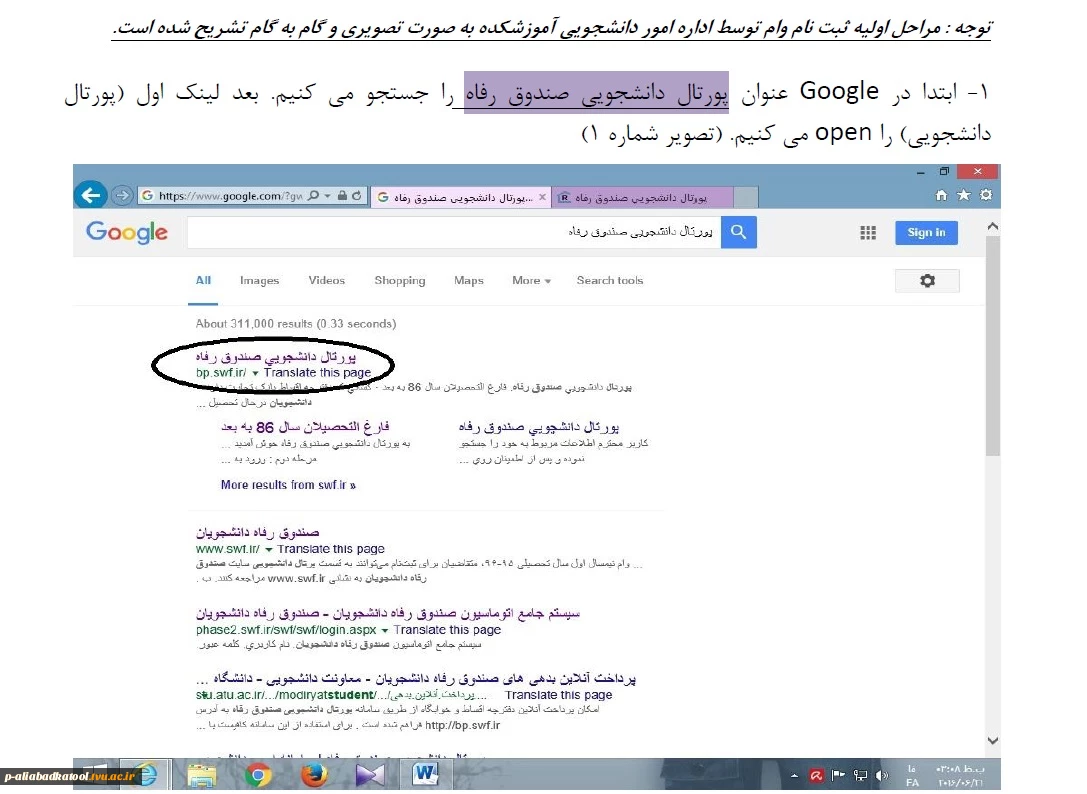The width and height of the screenshot is (1087, 794).
Task: Click the vertical scrollbar thumb
Action: click(993, 346)
